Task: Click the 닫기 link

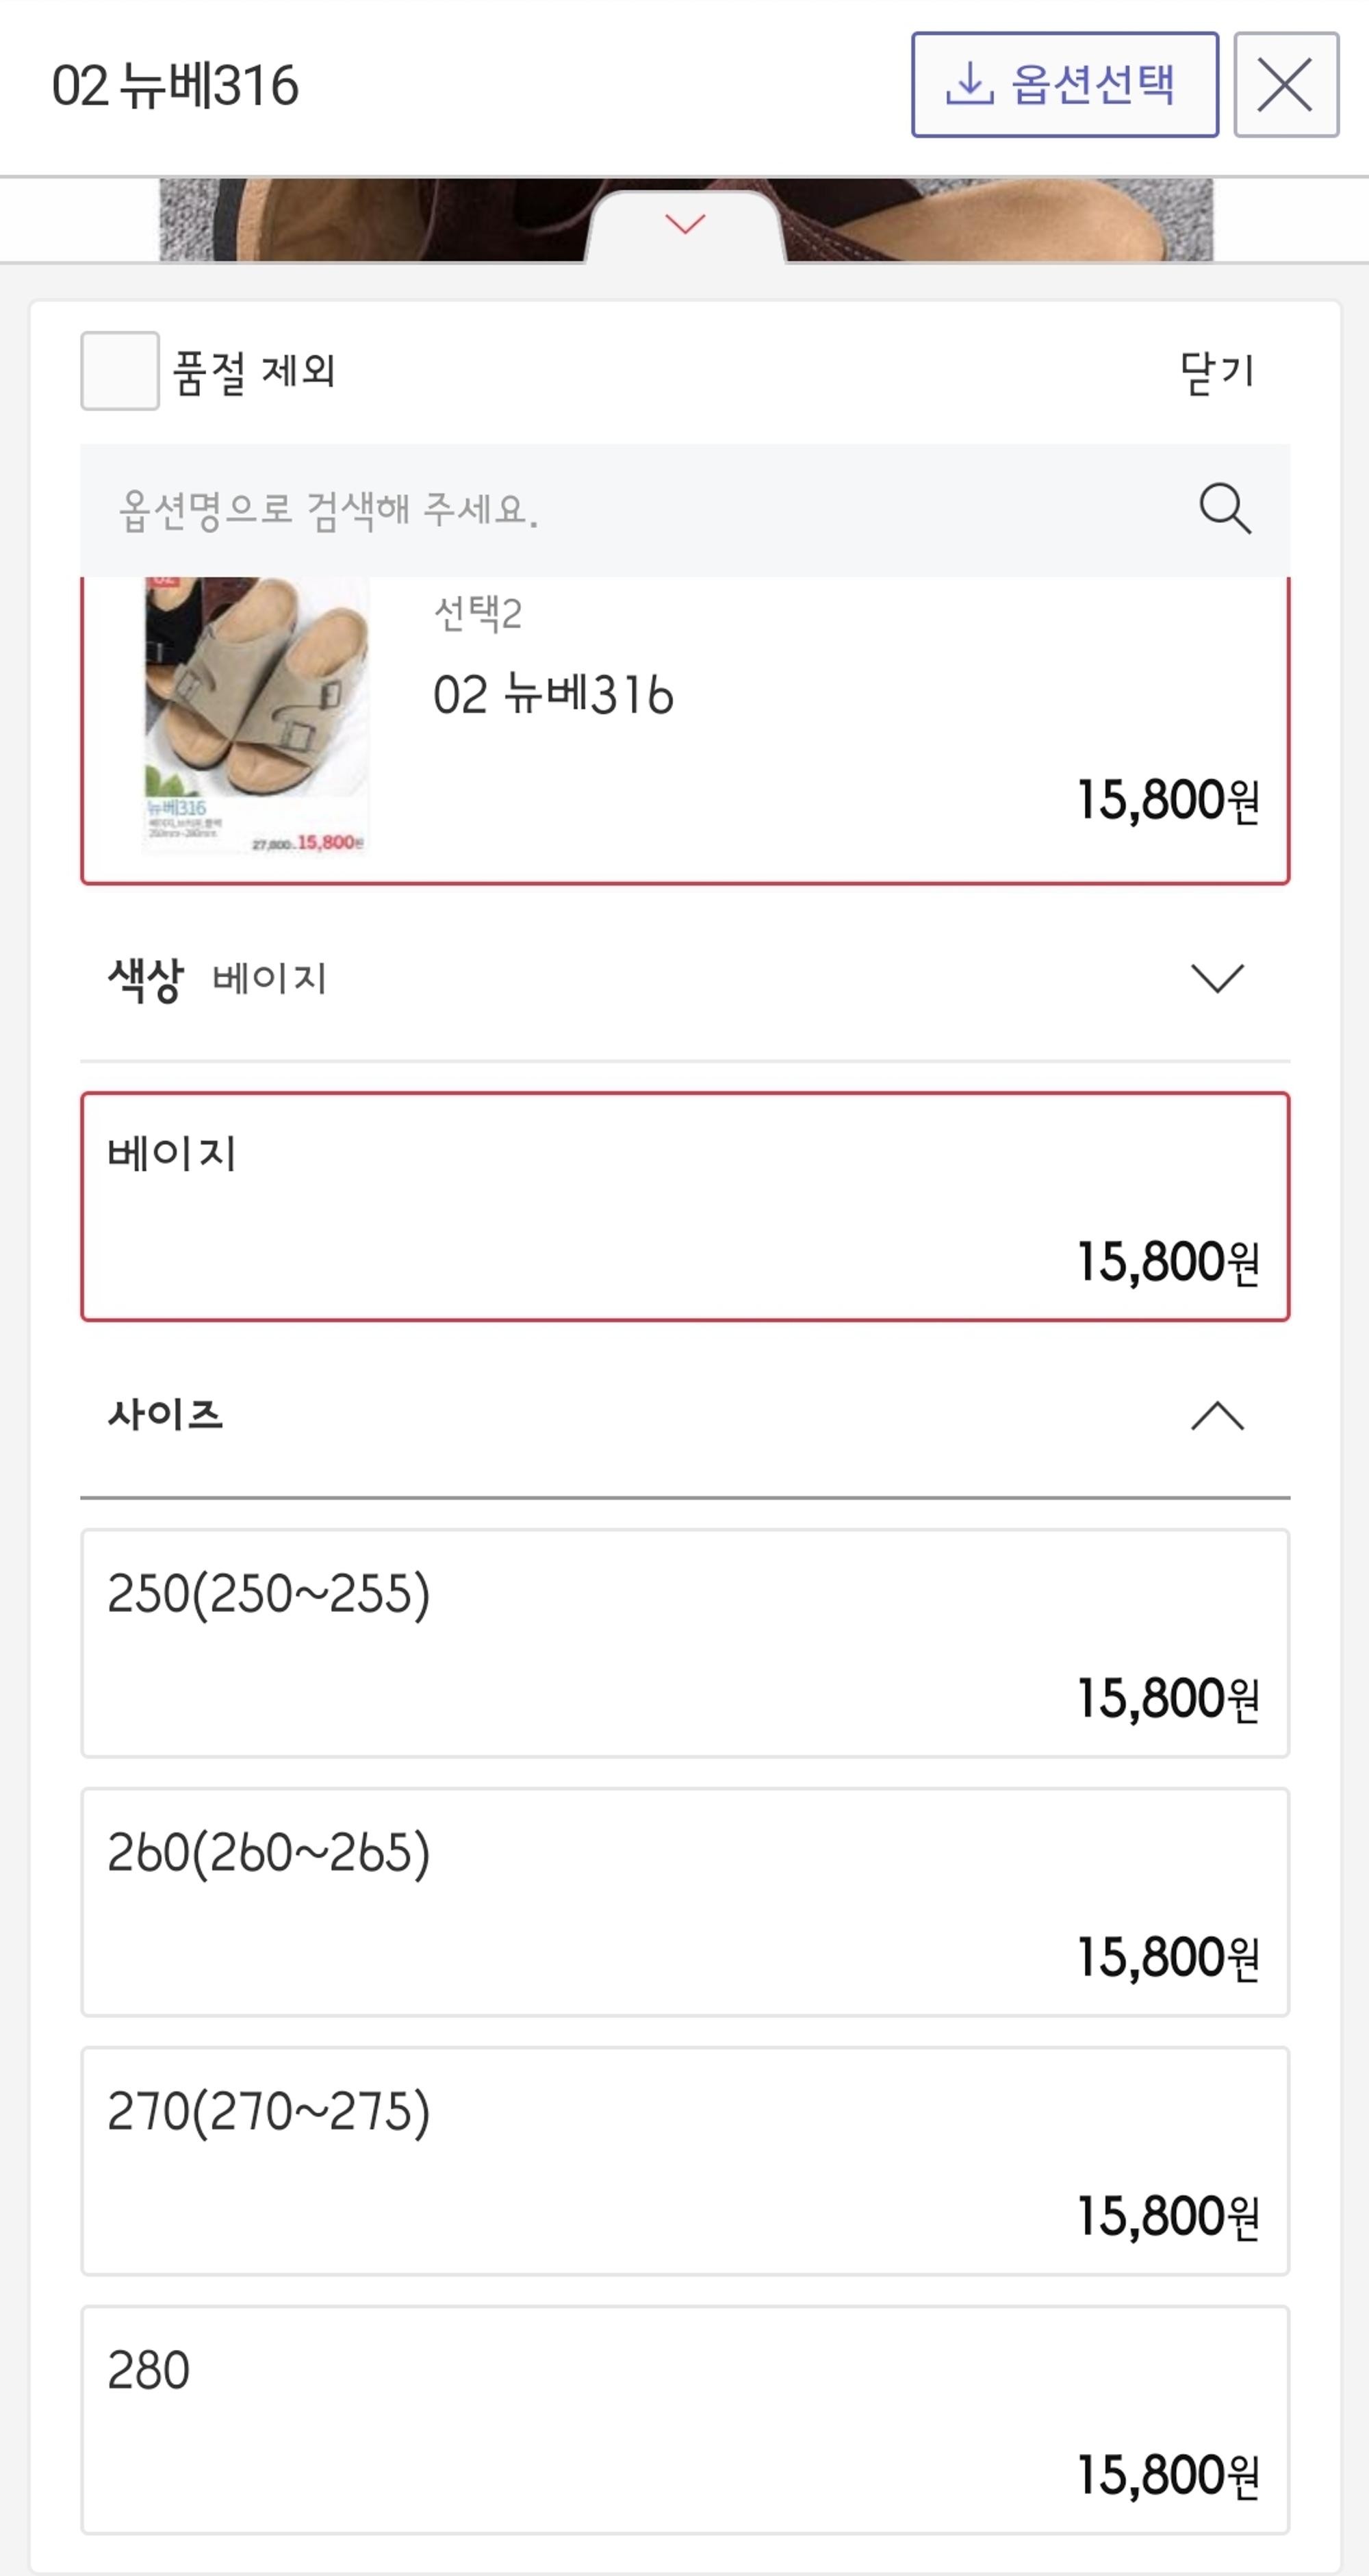Action: click(1216, 372)
